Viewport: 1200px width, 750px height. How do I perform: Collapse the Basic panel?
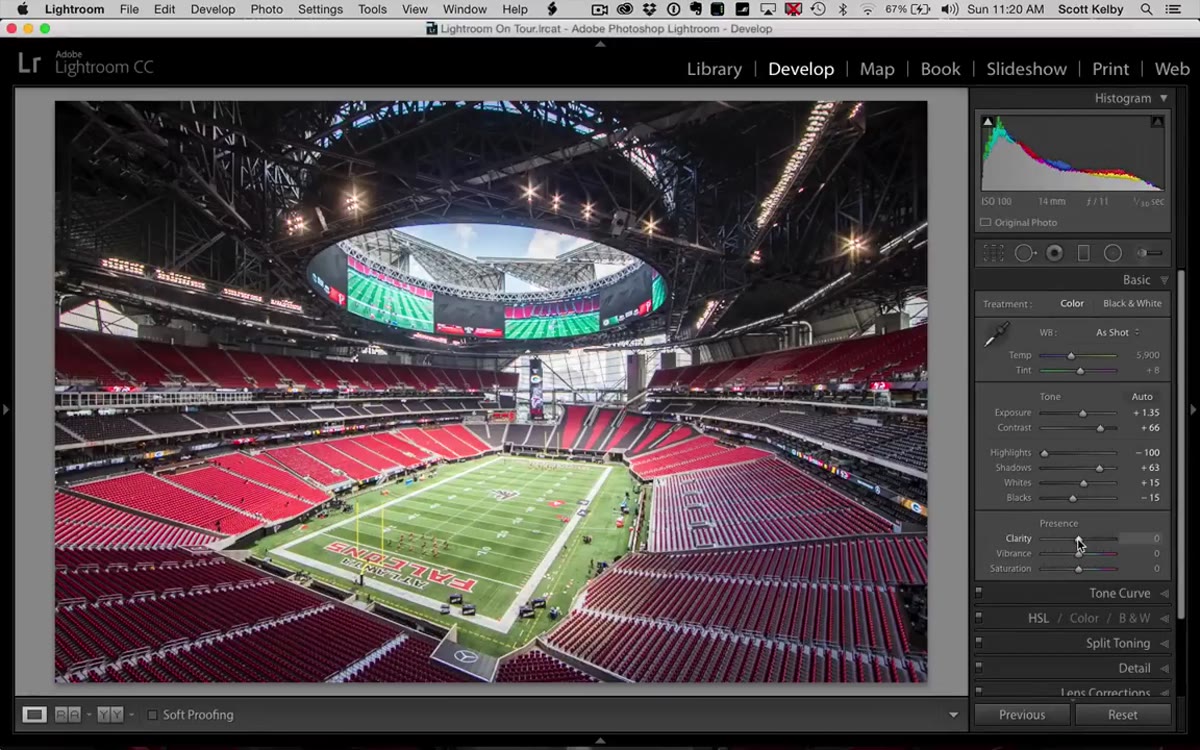(1164, 280)
